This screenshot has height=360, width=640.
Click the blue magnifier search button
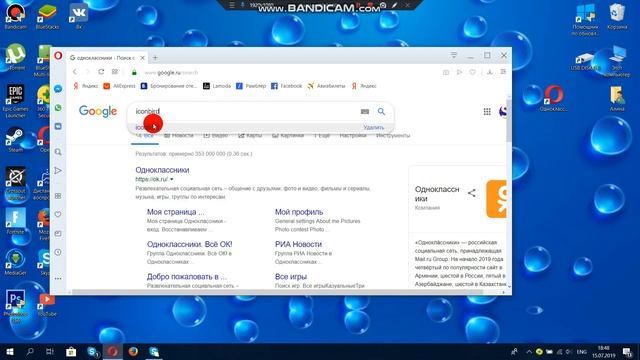381,111
